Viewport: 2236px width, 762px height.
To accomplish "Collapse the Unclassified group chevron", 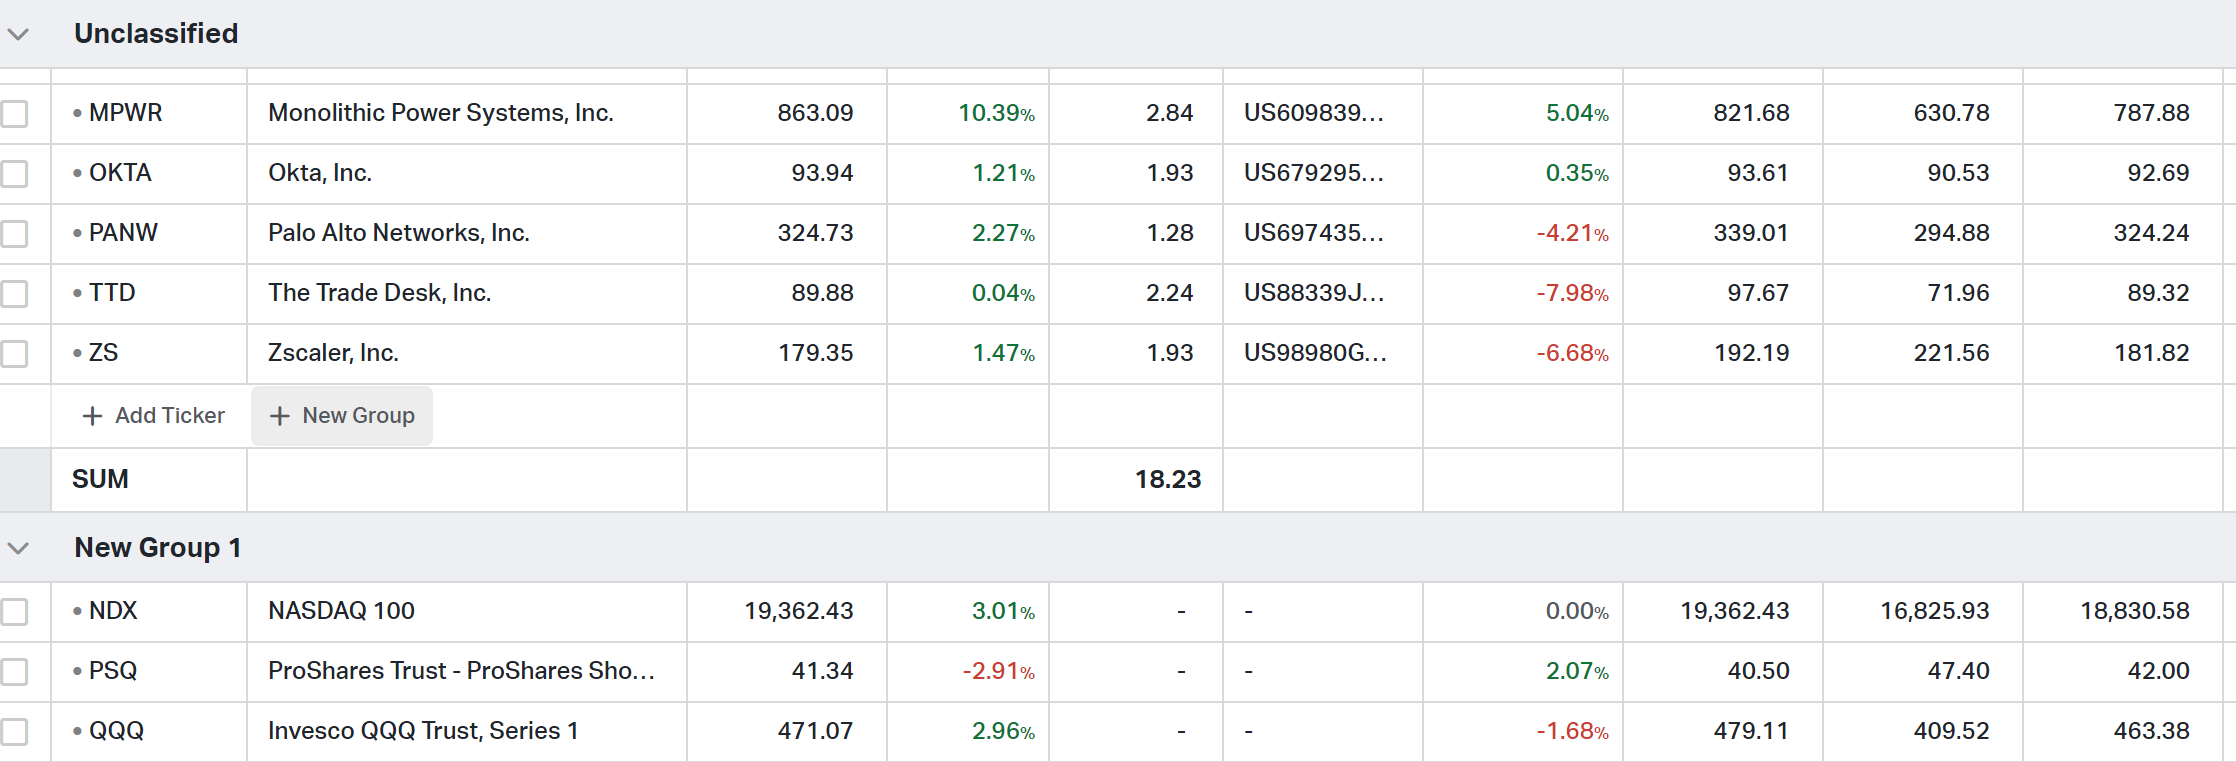I will point(18,34).
